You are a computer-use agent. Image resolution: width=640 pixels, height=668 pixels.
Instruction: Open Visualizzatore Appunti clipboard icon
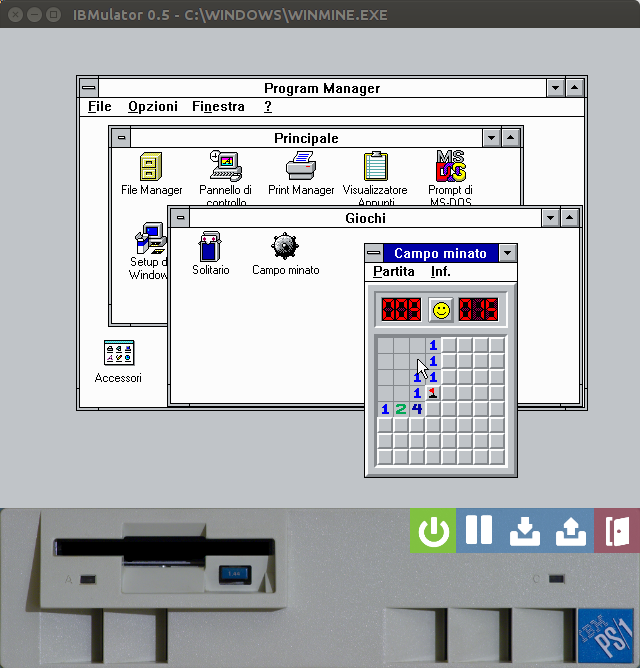tap(376, 166)
